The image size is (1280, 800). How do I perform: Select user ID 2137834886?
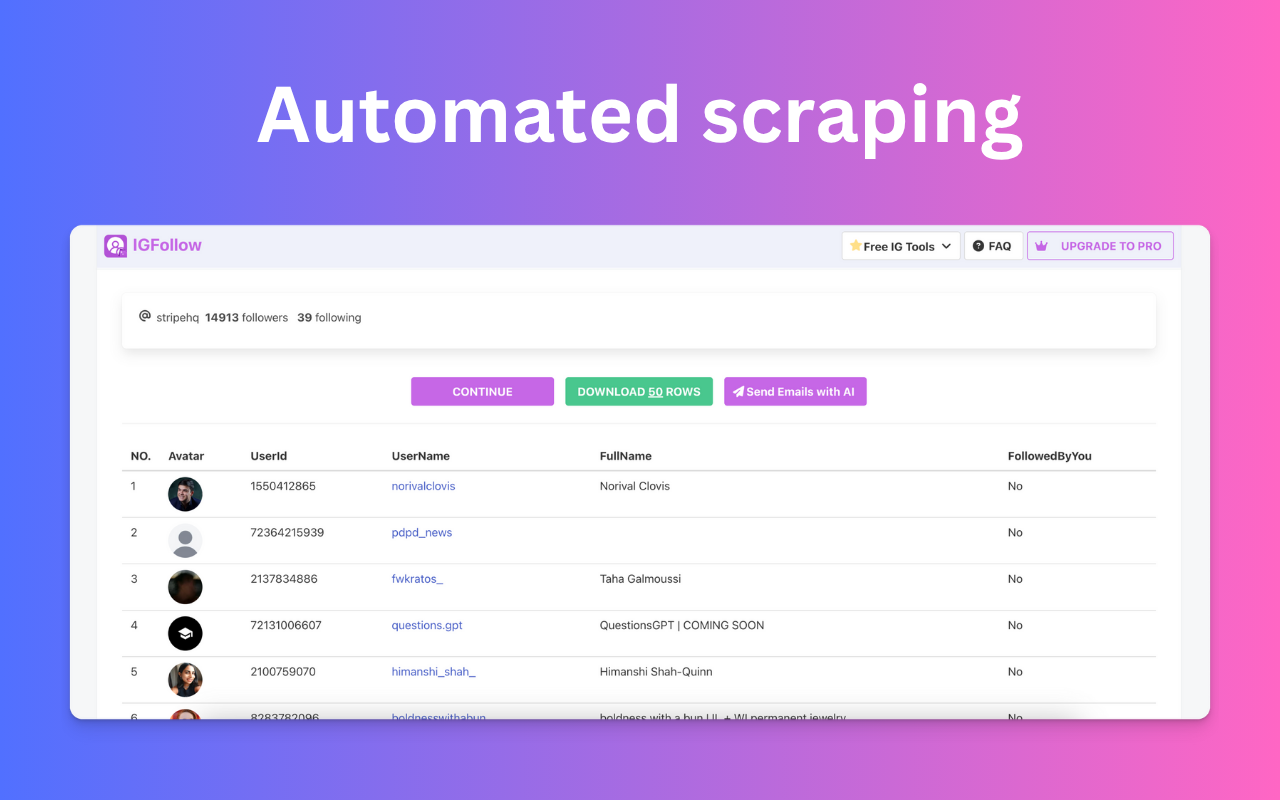284,579
